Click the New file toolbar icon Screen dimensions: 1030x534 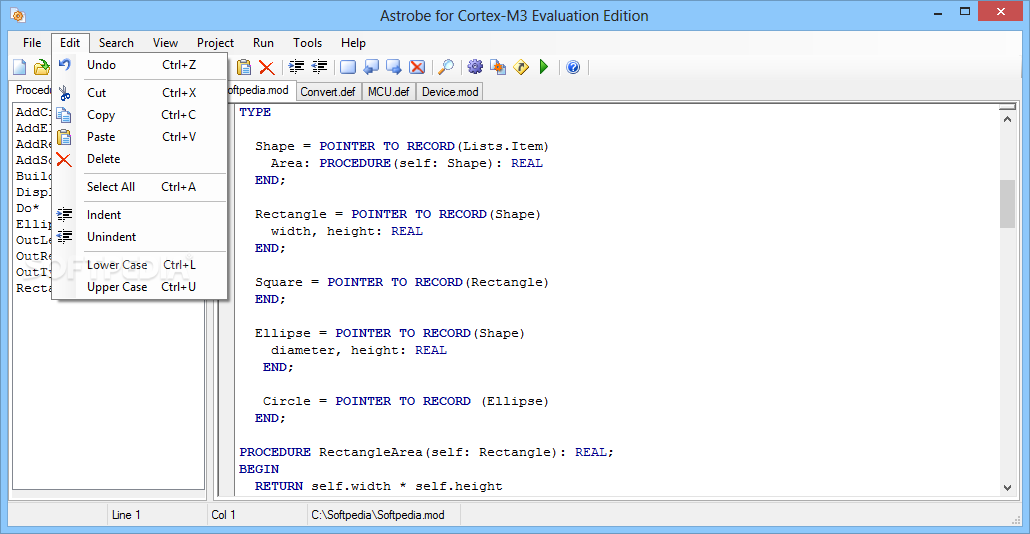(x=20, y=67)
